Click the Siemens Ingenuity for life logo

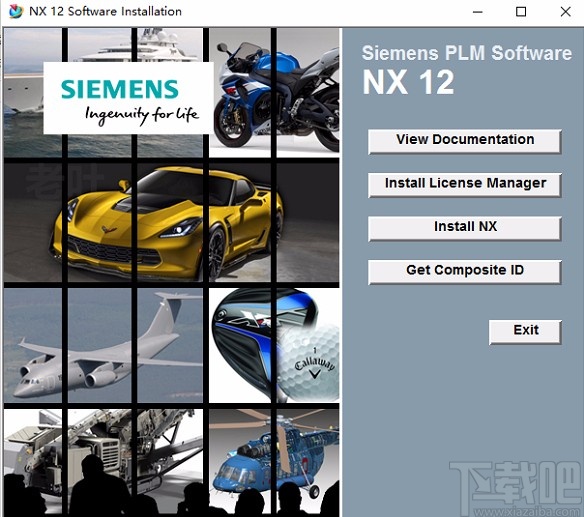coord(128,98)
